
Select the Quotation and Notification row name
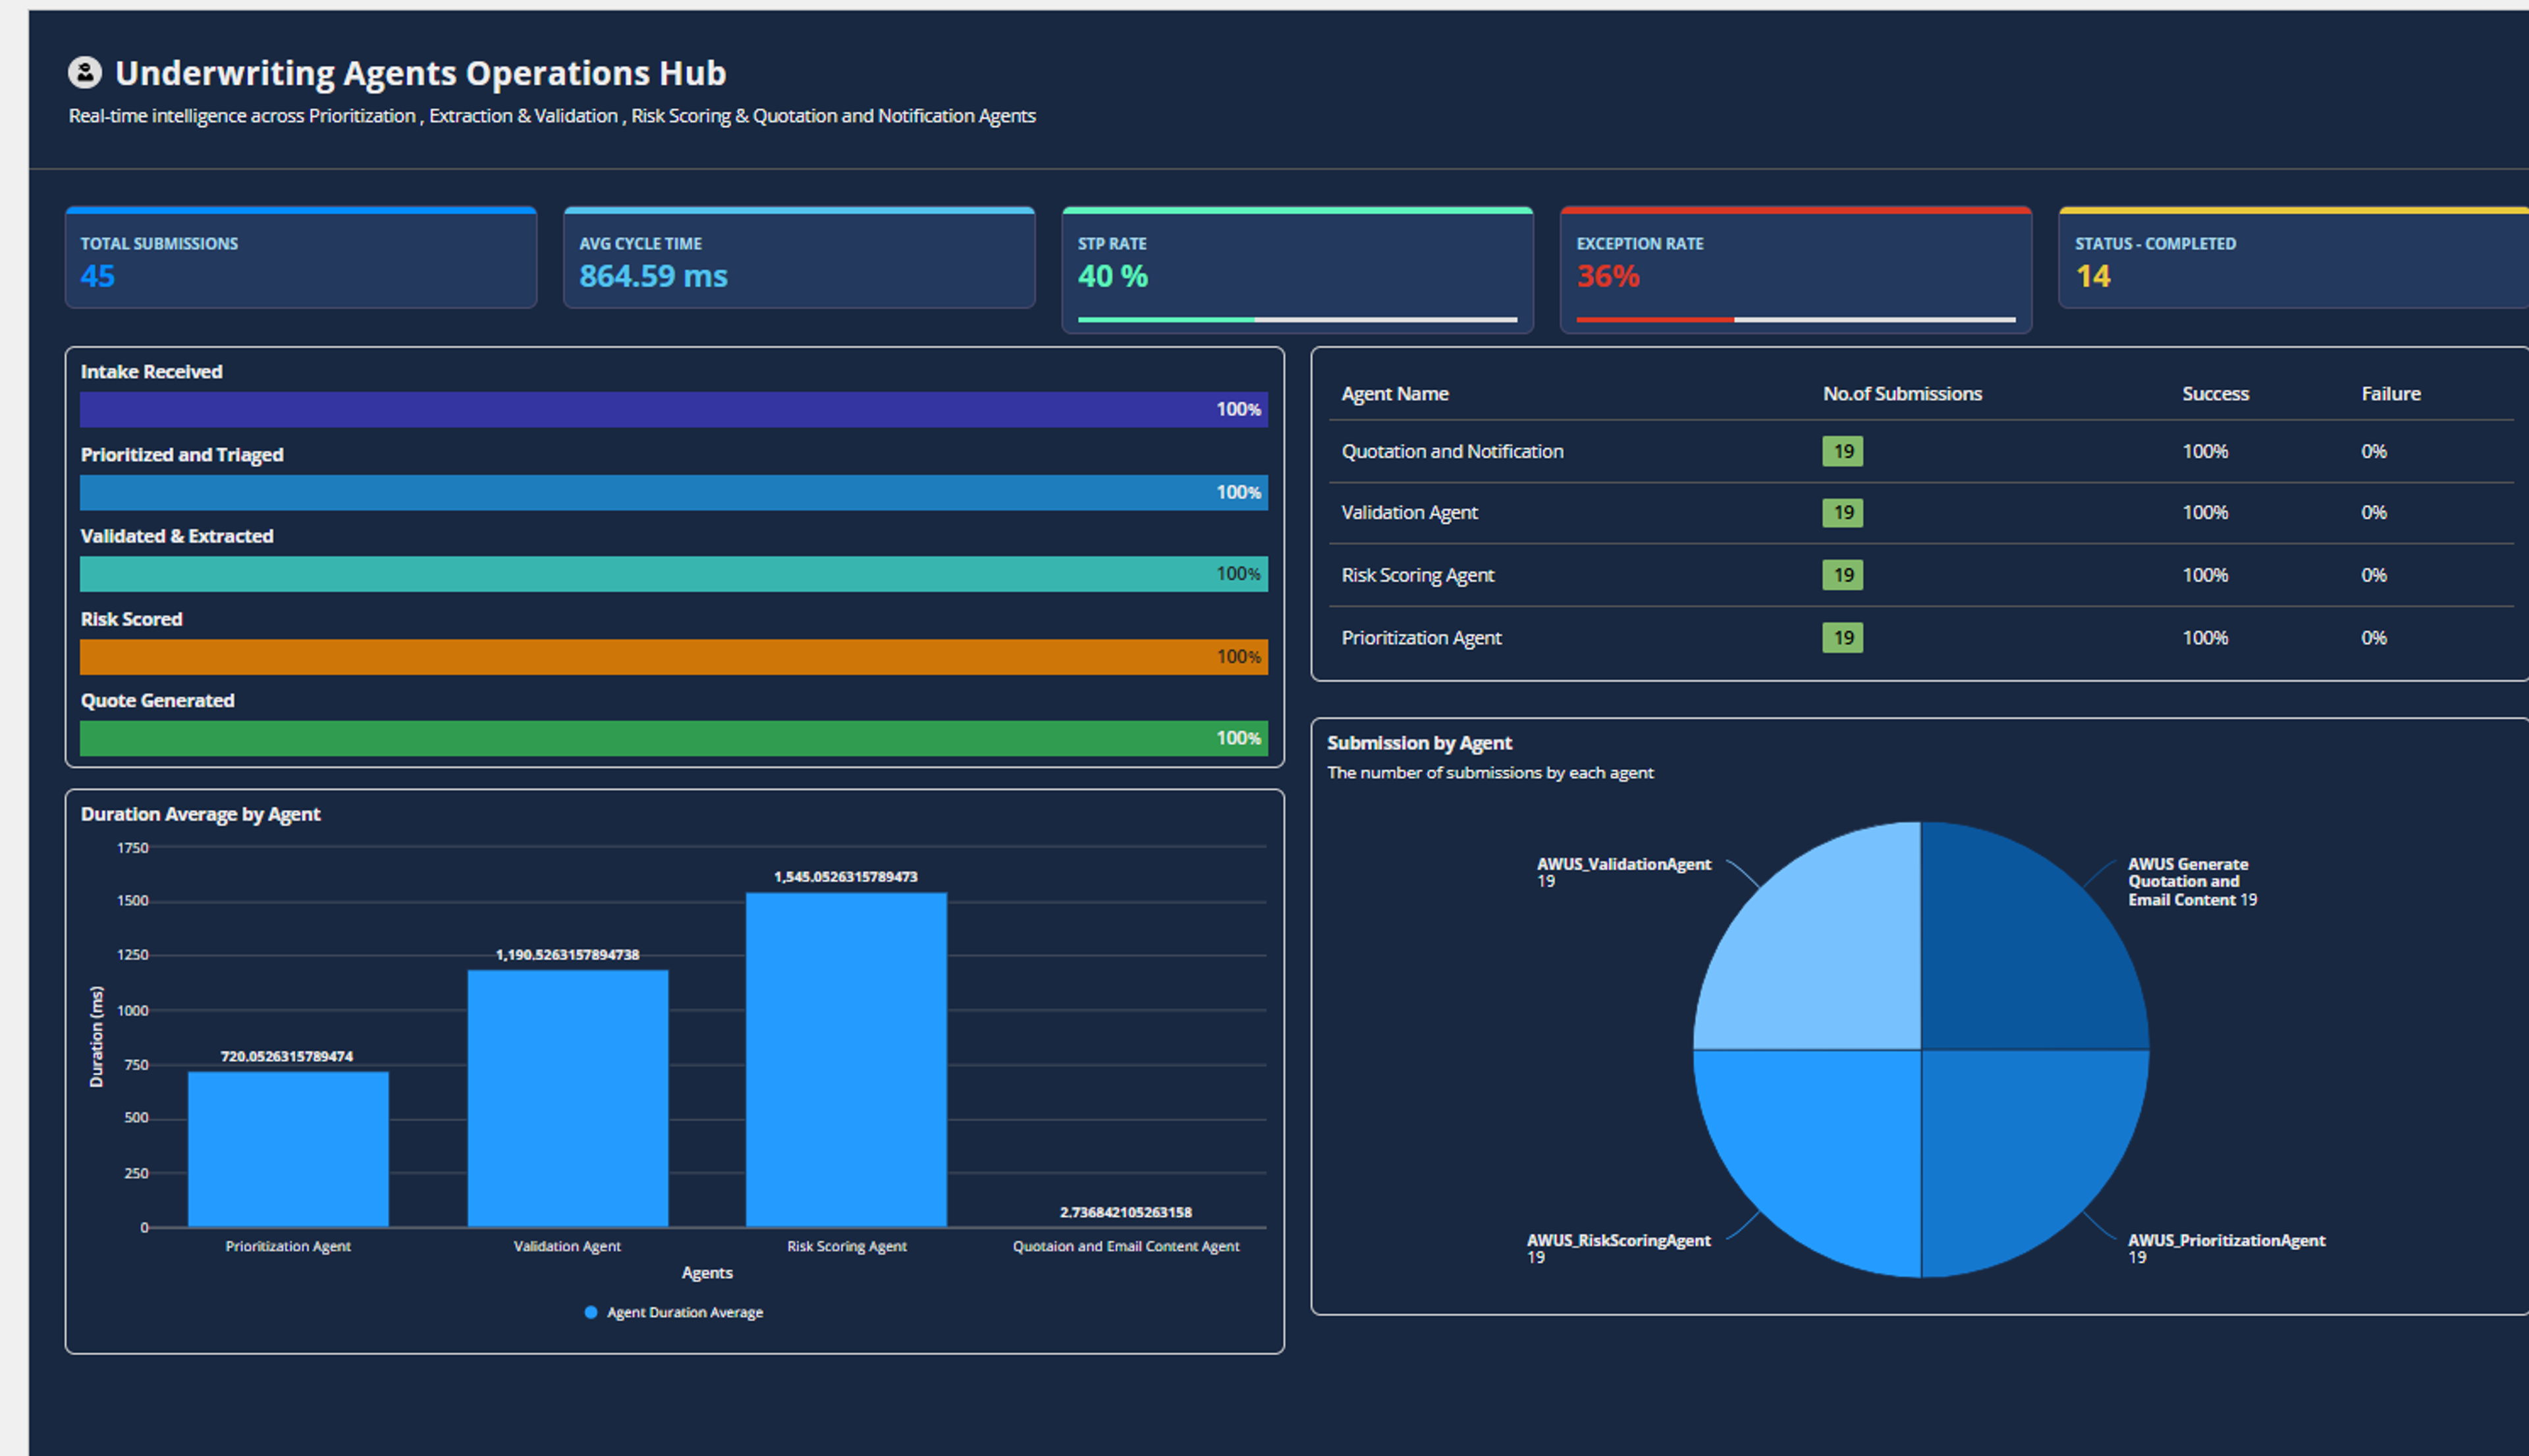(1452, 451)
